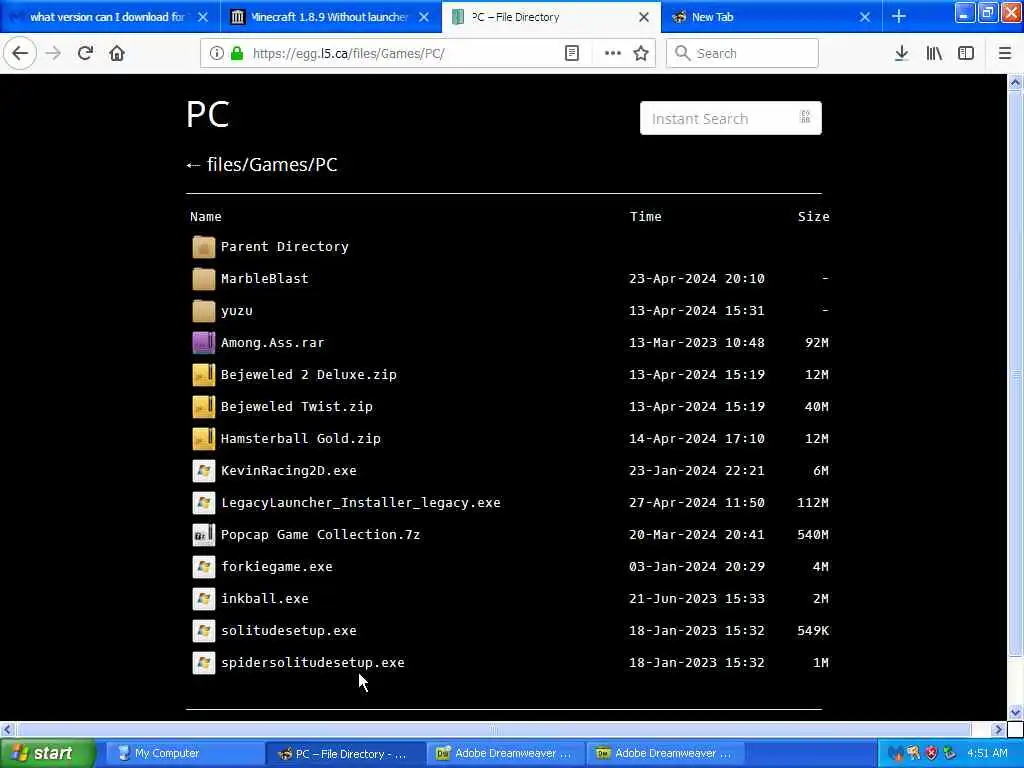Screen dimensions: 1024x768
Task: Sort listing by Time column header
Action: click(645, 217)
